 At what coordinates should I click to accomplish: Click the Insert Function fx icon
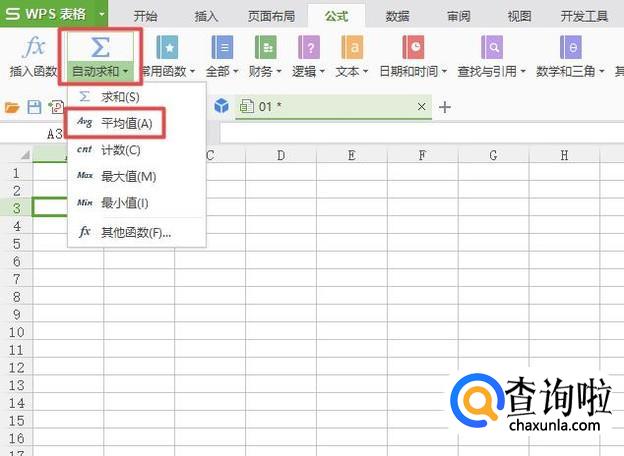(33, 47)
